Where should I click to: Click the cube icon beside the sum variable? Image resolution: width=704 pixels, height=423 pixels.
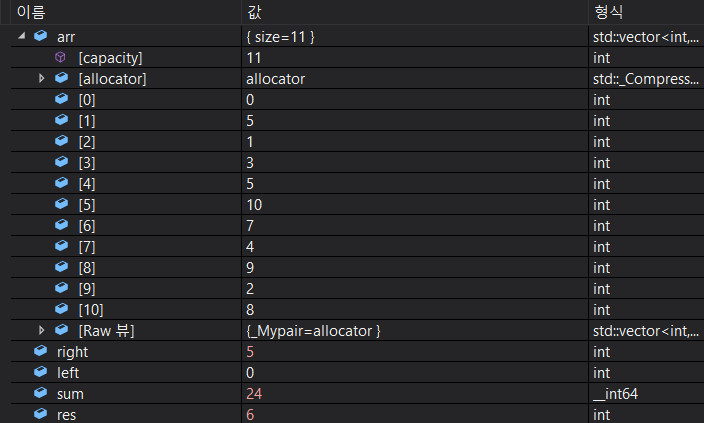coord(41,394)
